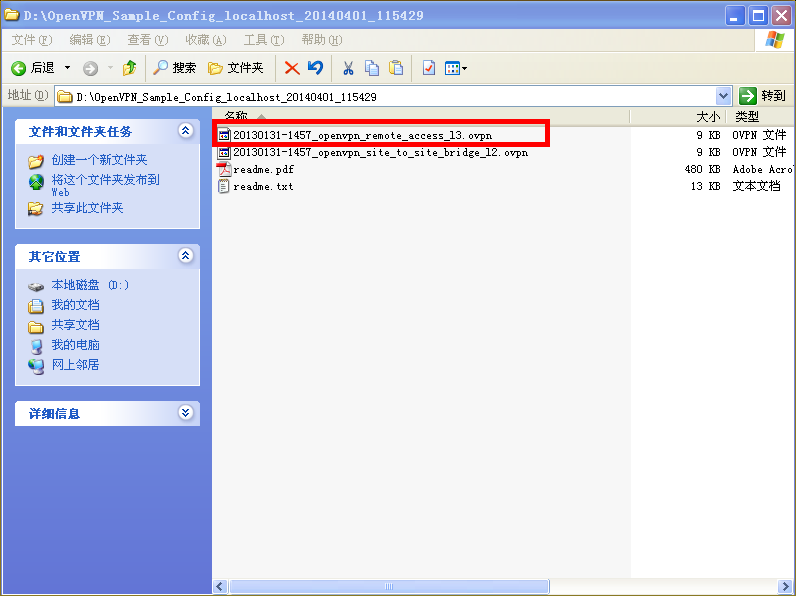Collapse the 文件和文件夹任务 panel
Viewport: 796px width, 596px height.
(186, 131)
